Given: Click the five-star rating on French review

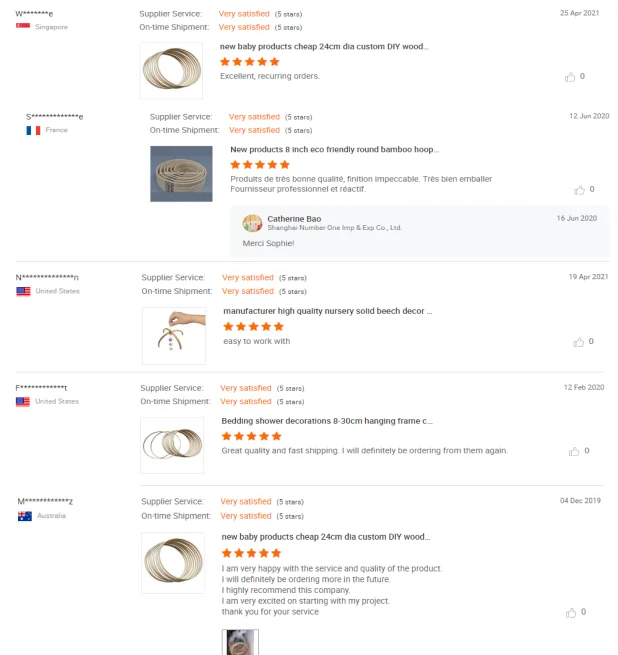Looking at the screenshot, I should [260, 164].
